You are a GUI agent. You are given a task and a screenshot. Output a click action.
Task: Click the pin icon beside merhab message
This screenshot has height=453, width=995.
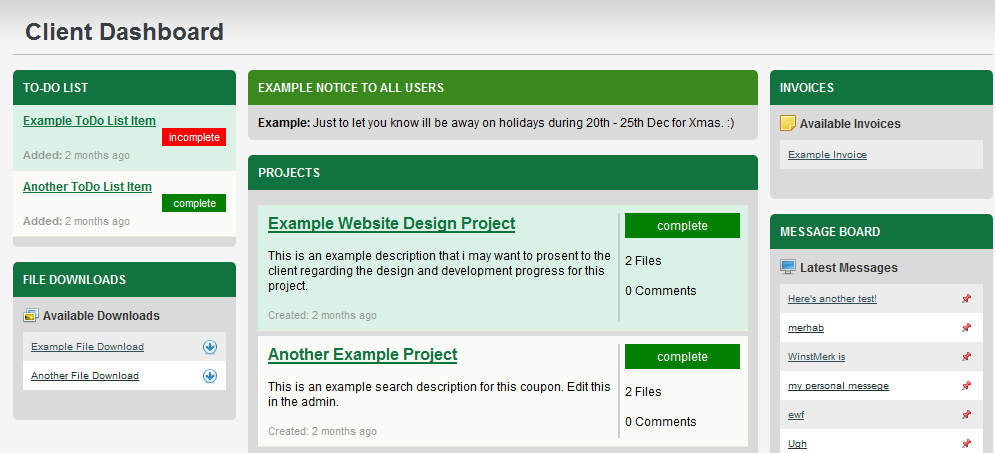pyautogui.click(x=966, y=328)
